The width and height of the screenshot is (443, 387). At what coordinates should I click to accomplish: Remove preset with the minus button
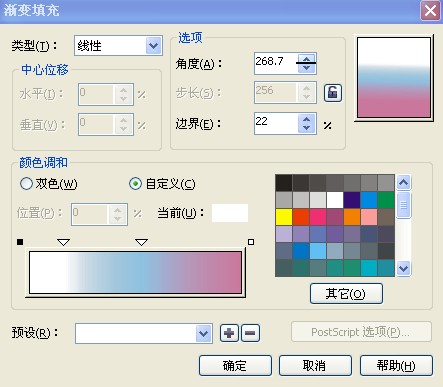[x=250, y=333]
